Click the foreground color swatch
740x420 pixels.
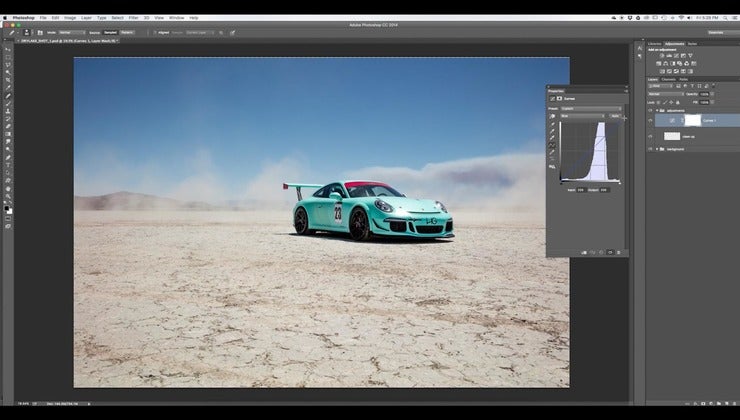(x=7, y=208)
